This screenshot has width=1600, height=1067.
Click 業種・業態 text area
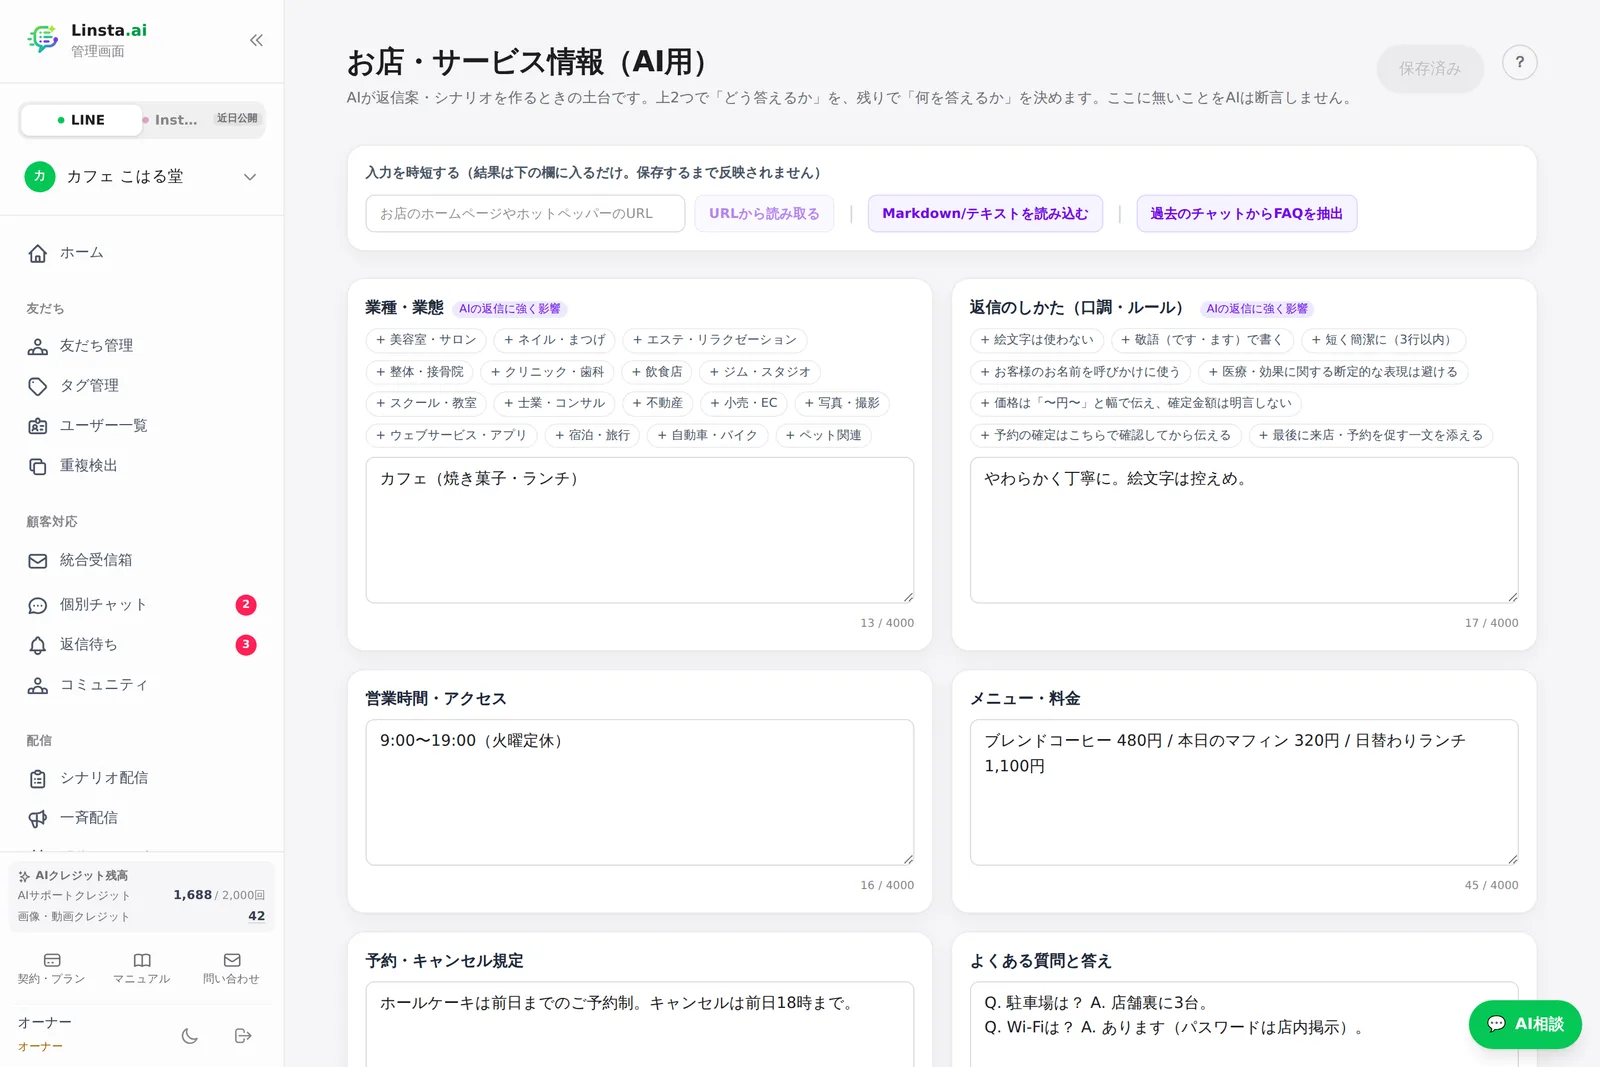640,530
